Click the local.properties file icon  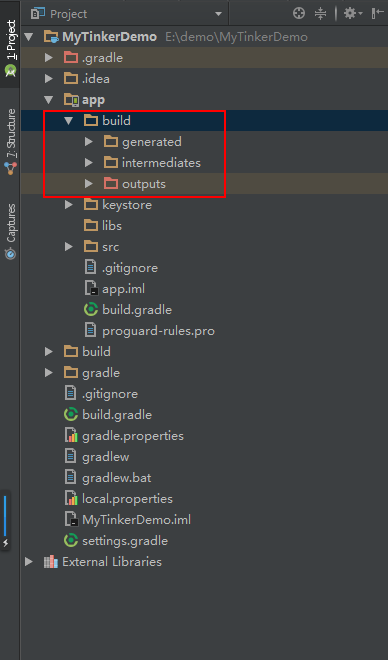pos(71,499)
